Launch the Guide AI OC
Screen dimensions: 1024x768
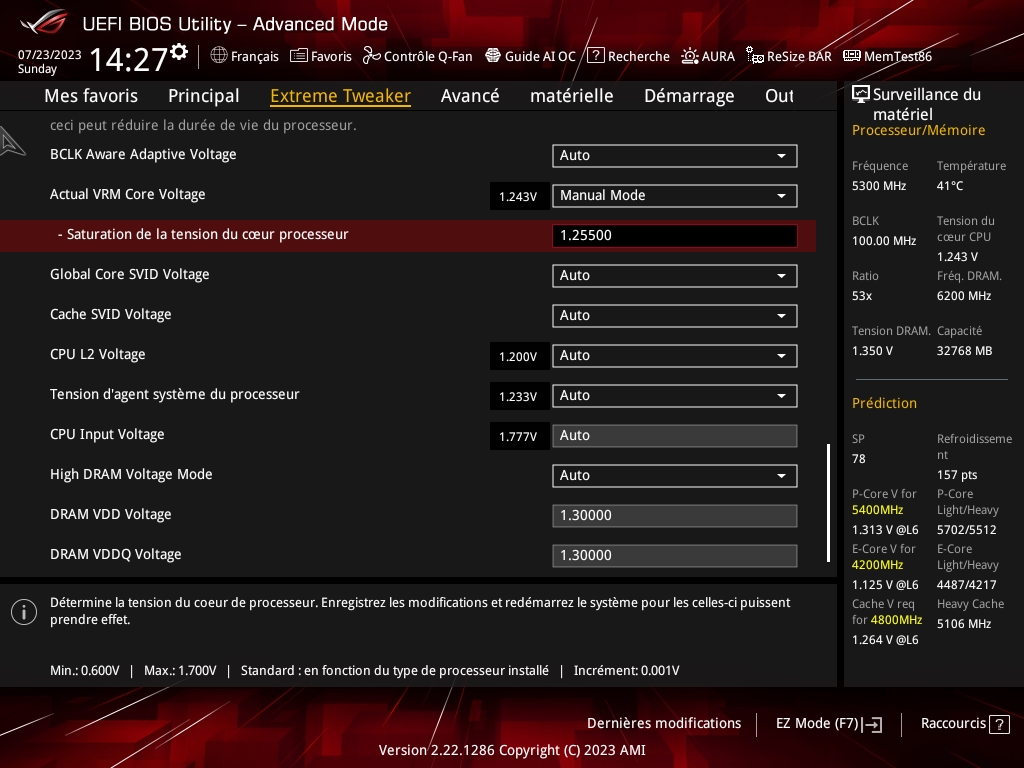pos(530,56)
